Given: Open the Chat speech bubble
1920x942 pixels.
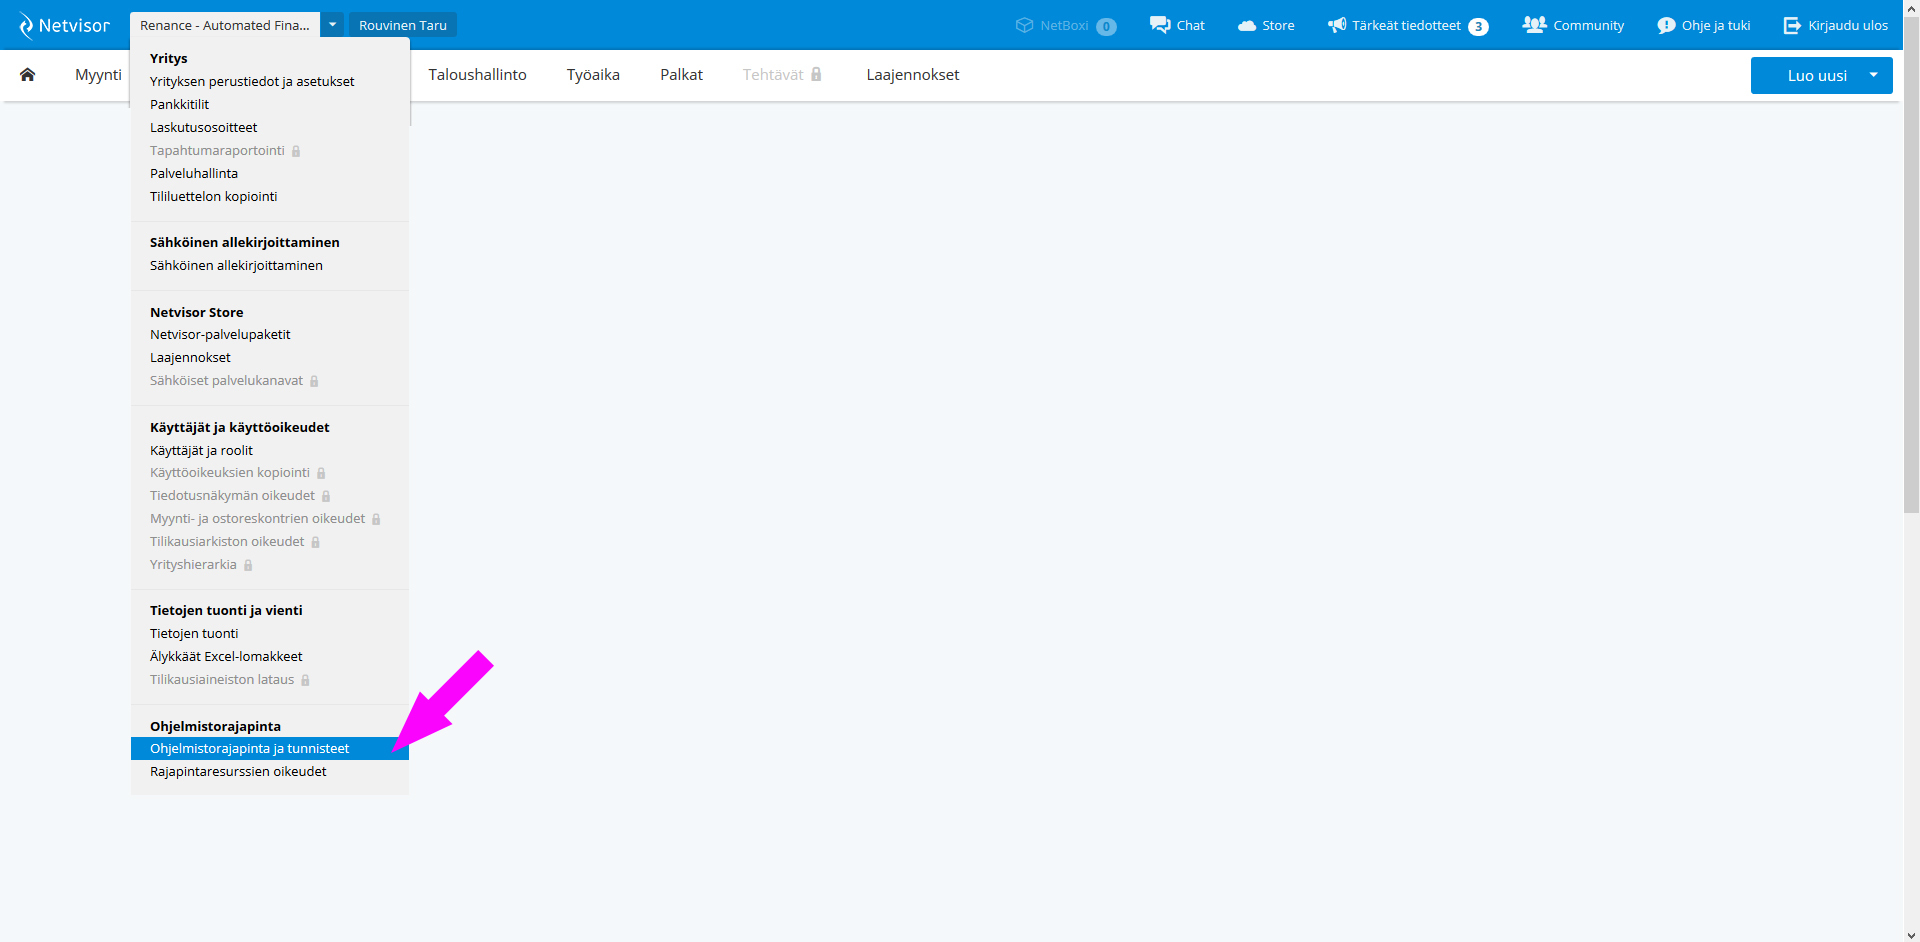Looking at the screenshot, I should [1160, 25].
